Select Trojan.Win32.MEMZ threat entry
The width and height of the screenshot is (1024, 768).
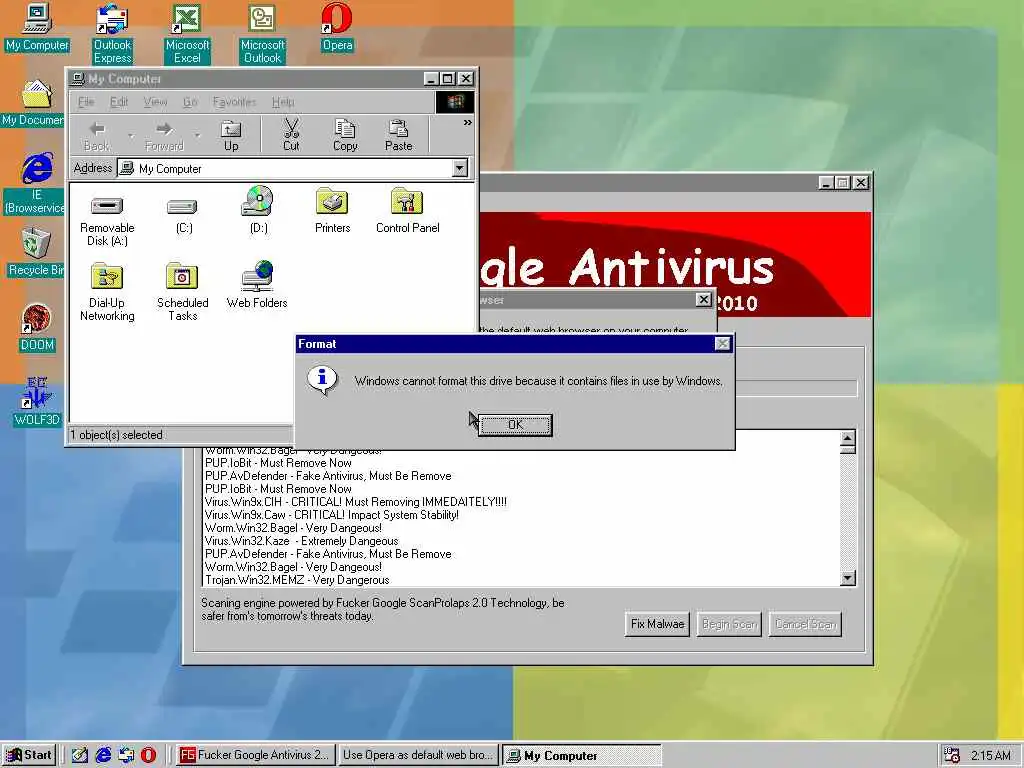297,580
